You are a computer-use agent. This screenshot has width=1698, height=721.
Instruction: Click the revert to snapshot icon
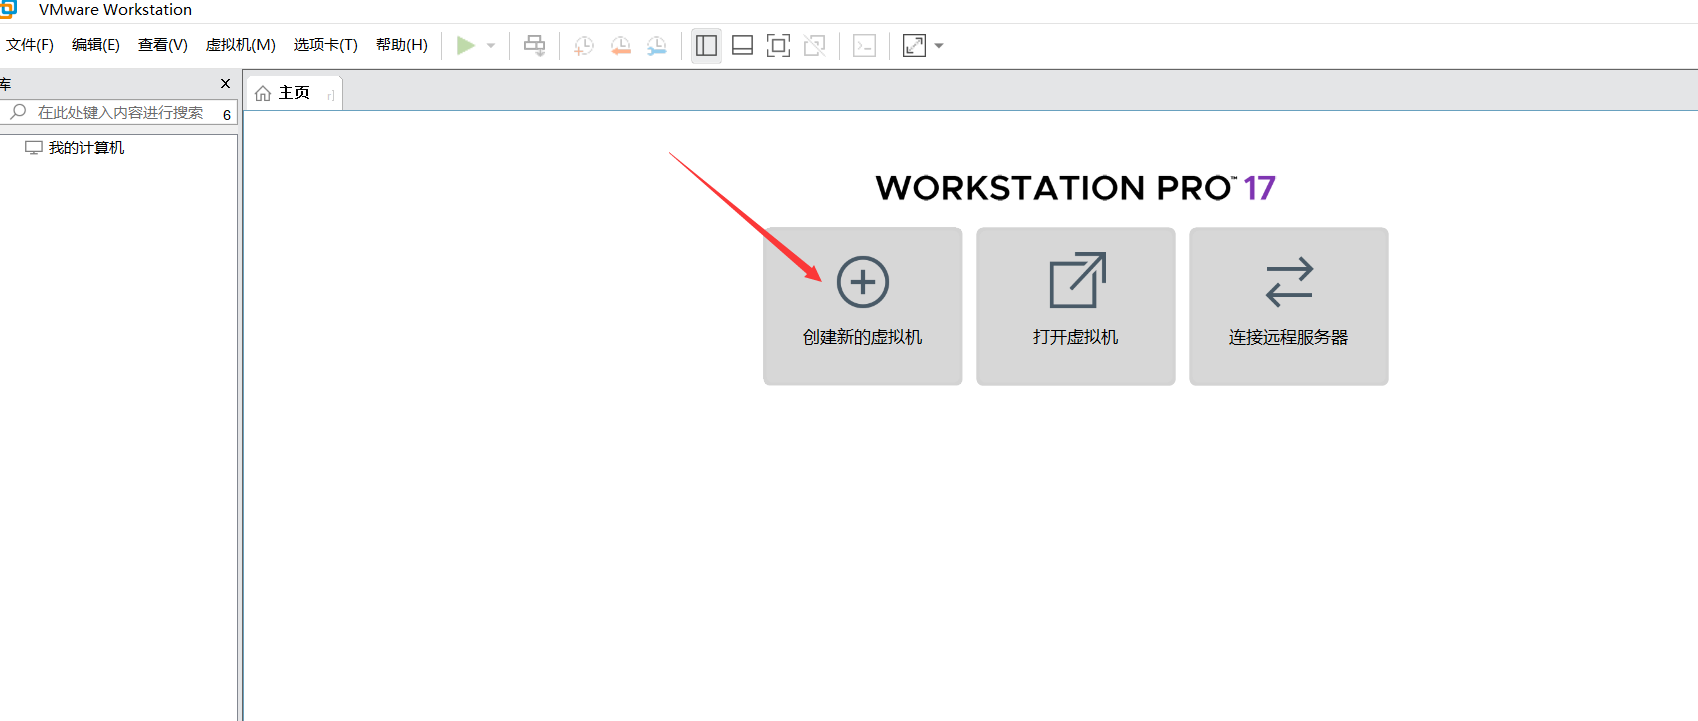pyautogui.click(x=621, y=46)
